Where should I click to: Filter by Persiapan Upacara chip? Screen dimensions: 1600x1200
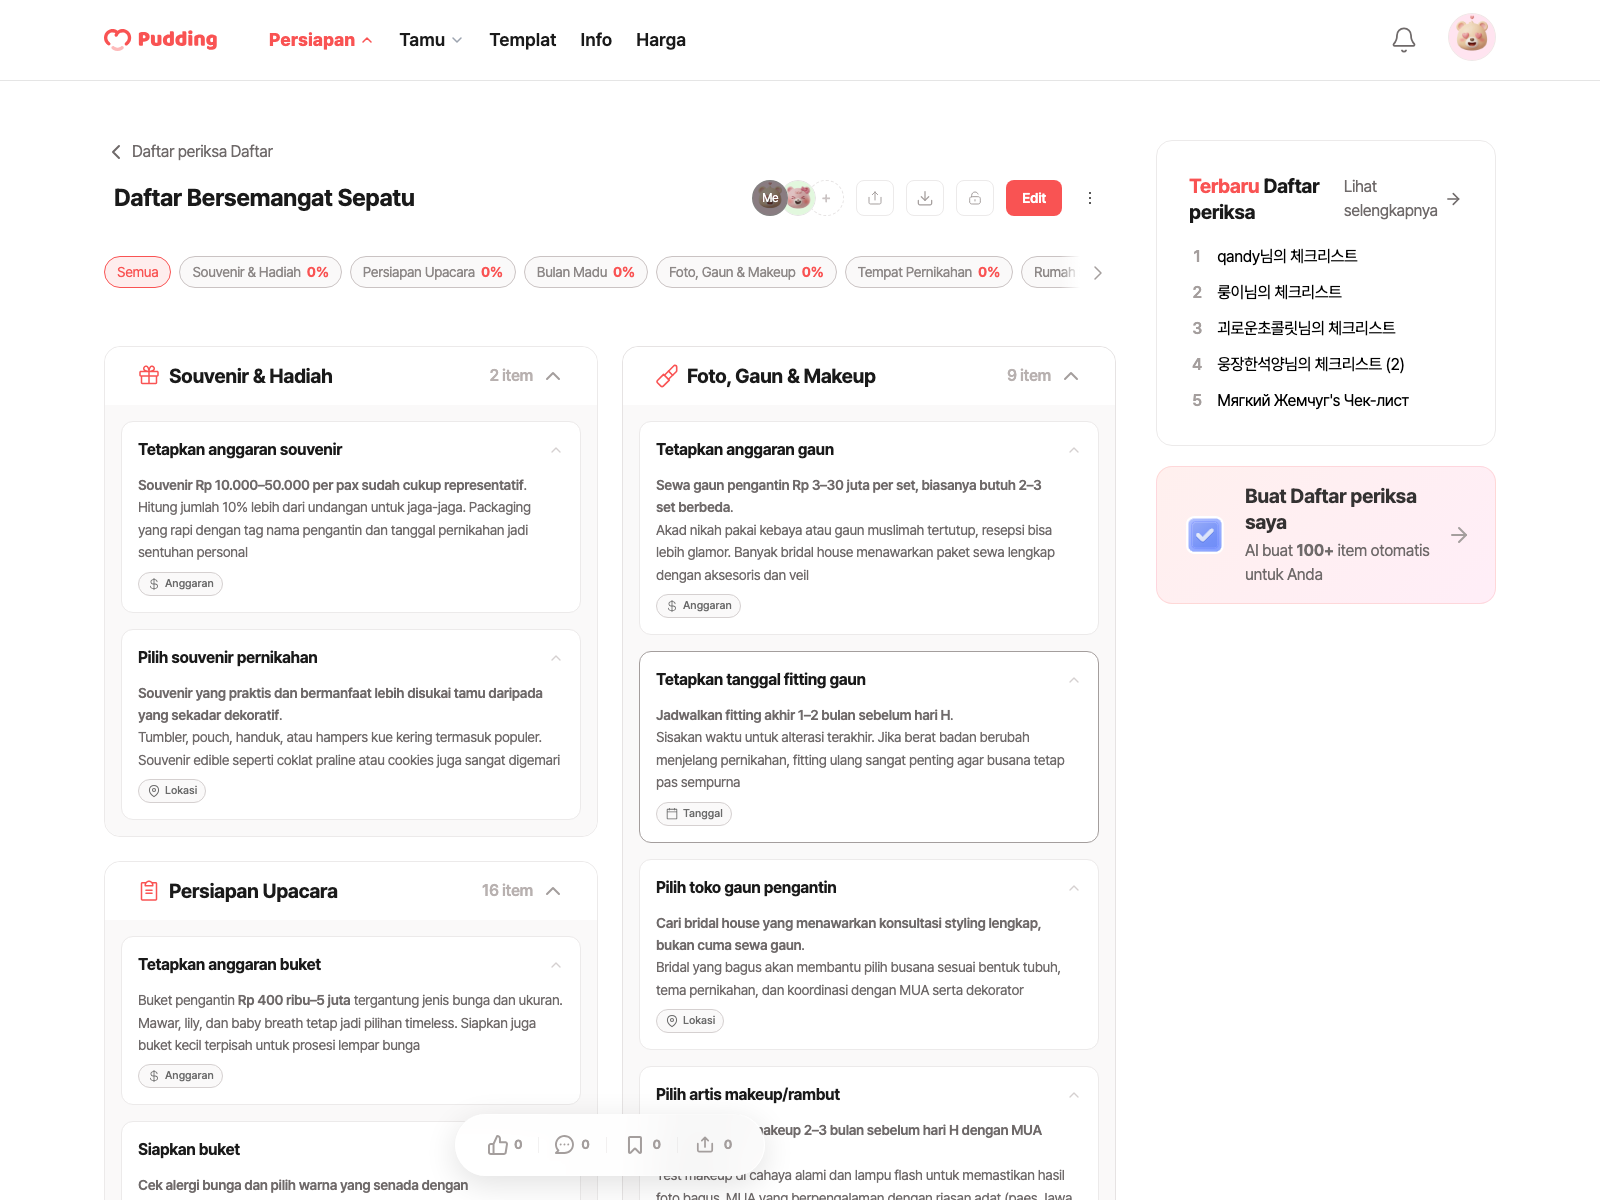(x=433, y=272)
